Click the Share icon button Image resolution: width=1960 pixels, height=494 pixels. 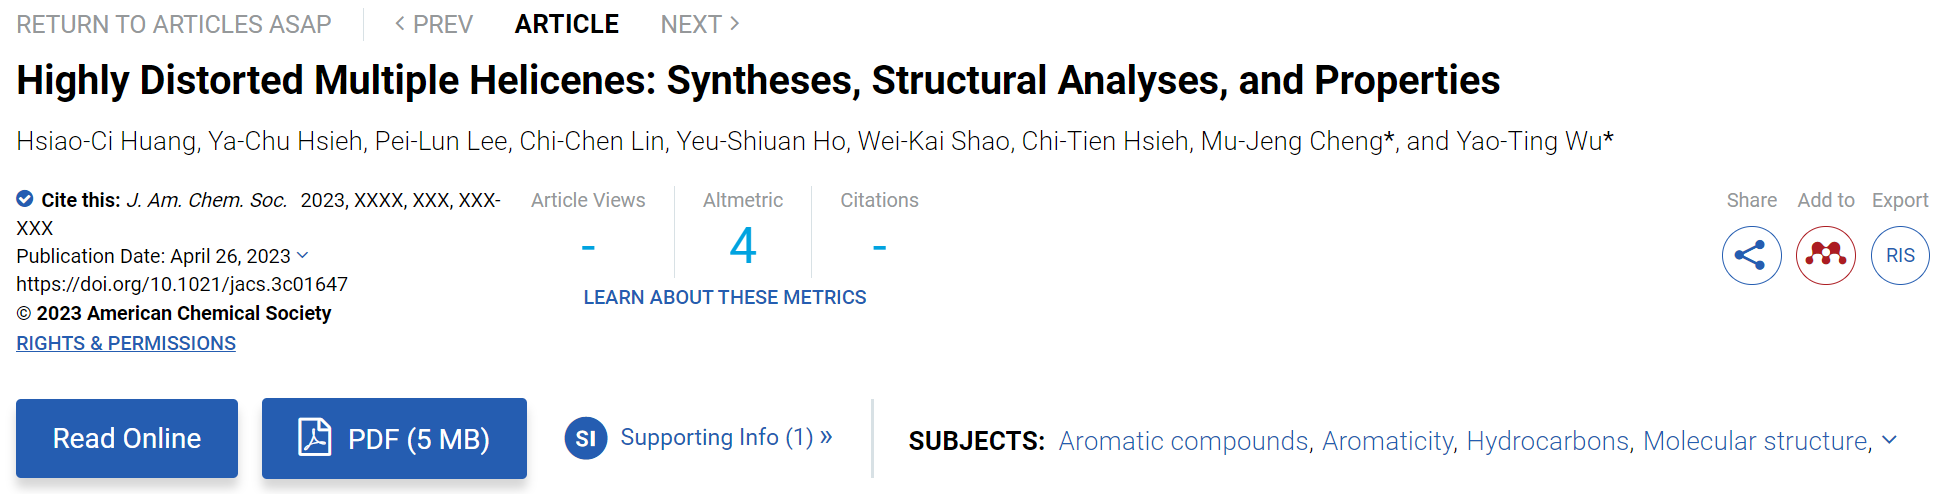[1751, 256]
